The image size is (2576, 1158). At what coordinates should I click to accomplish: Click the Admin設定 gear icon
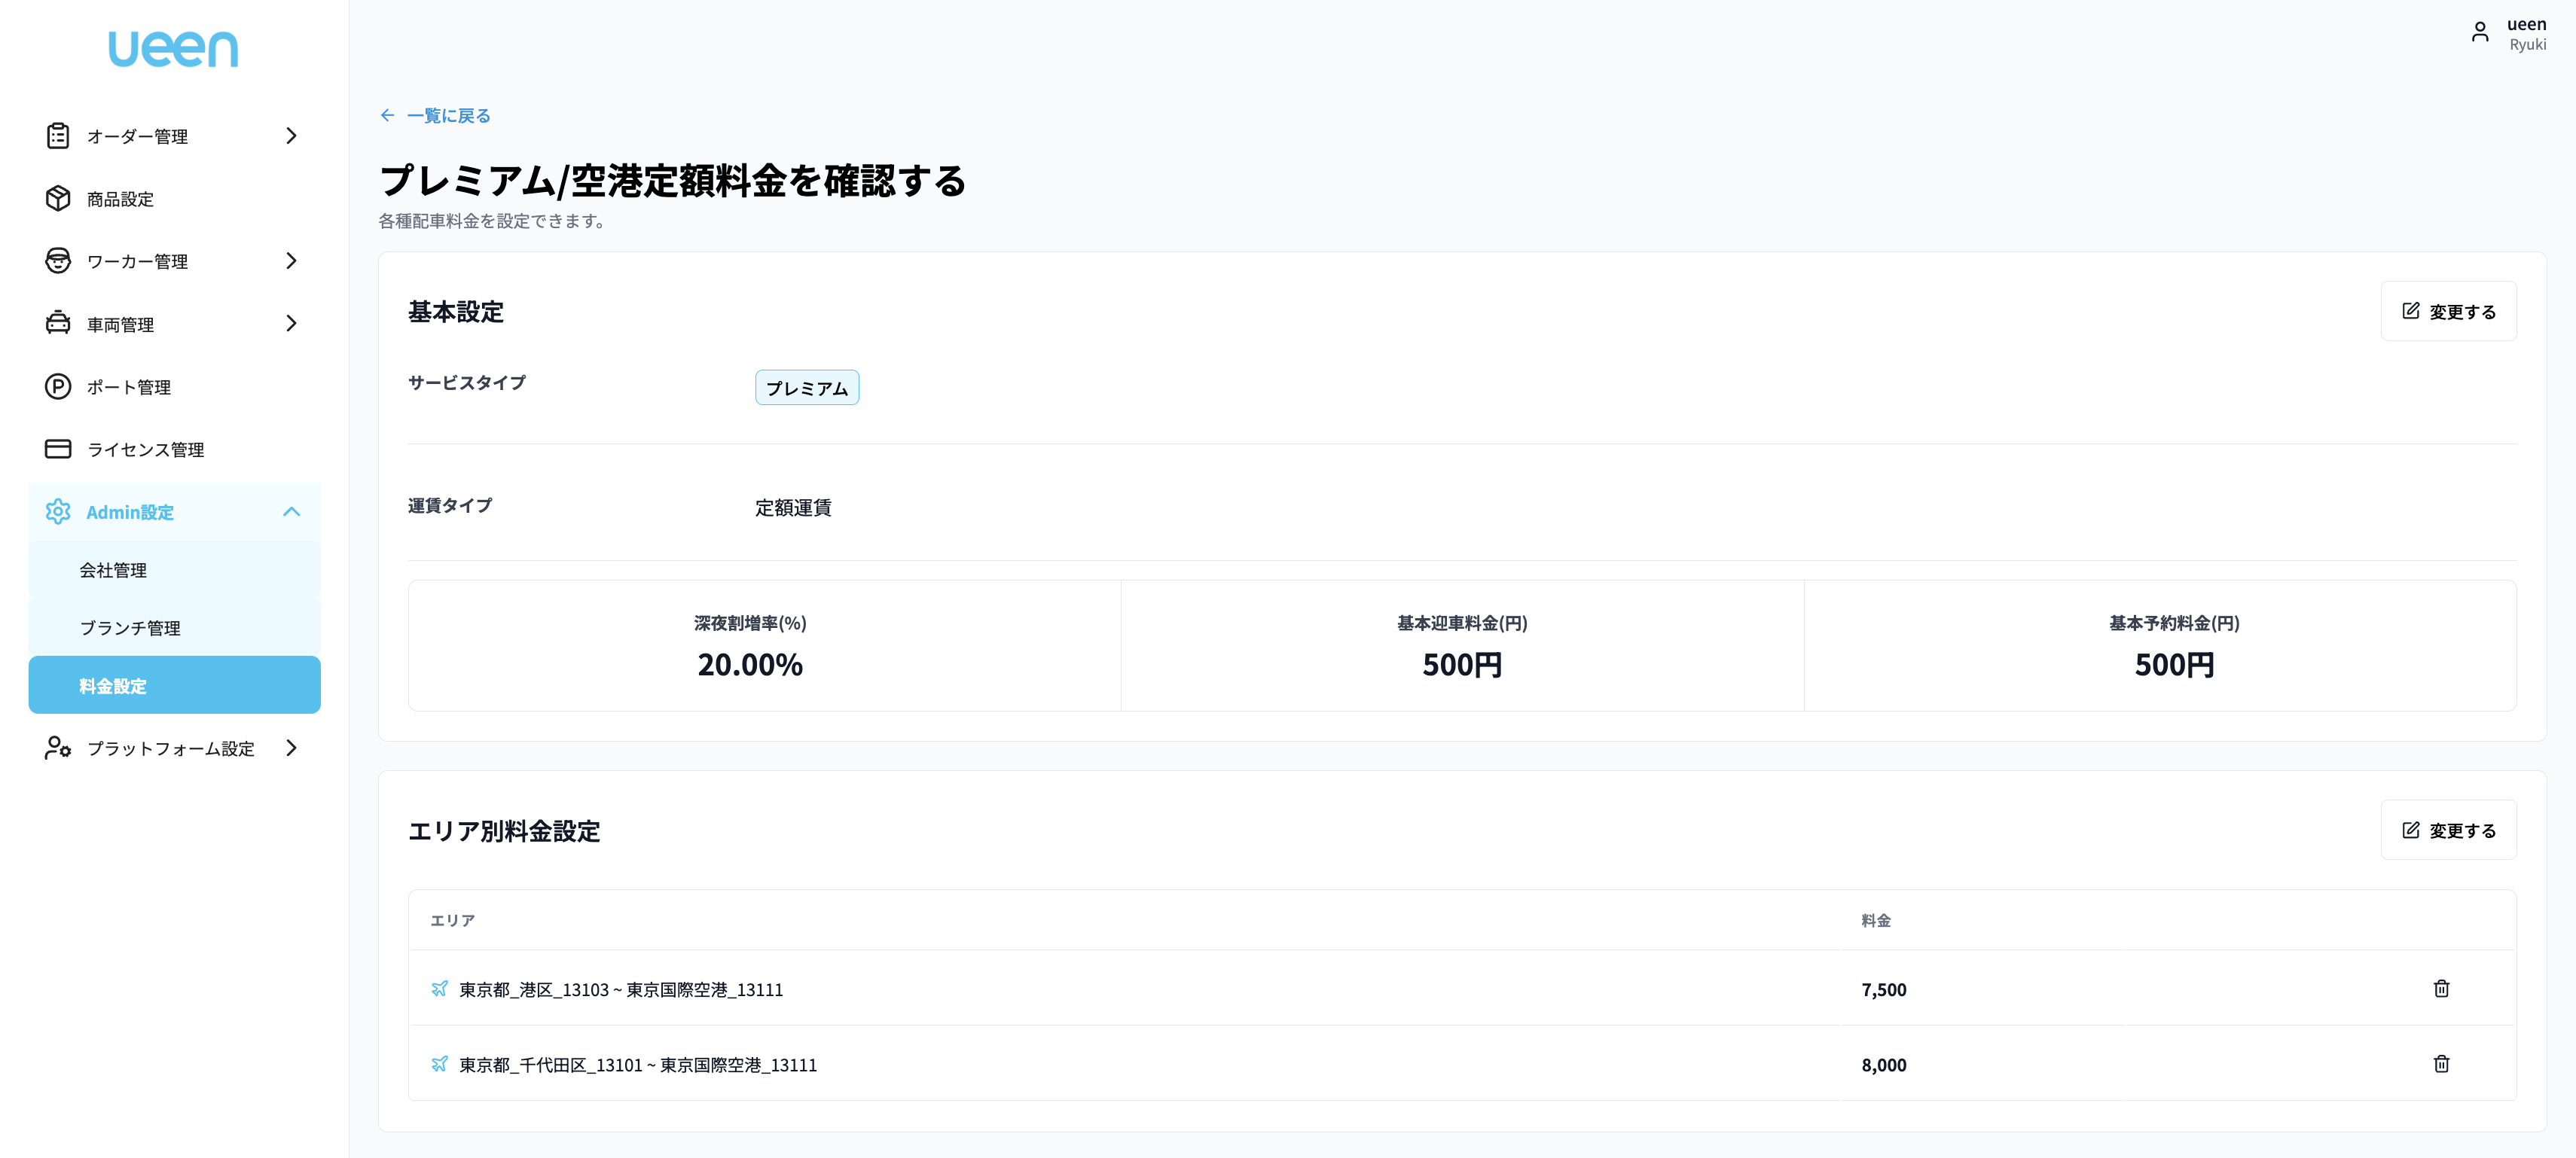[x=58, y=511]
